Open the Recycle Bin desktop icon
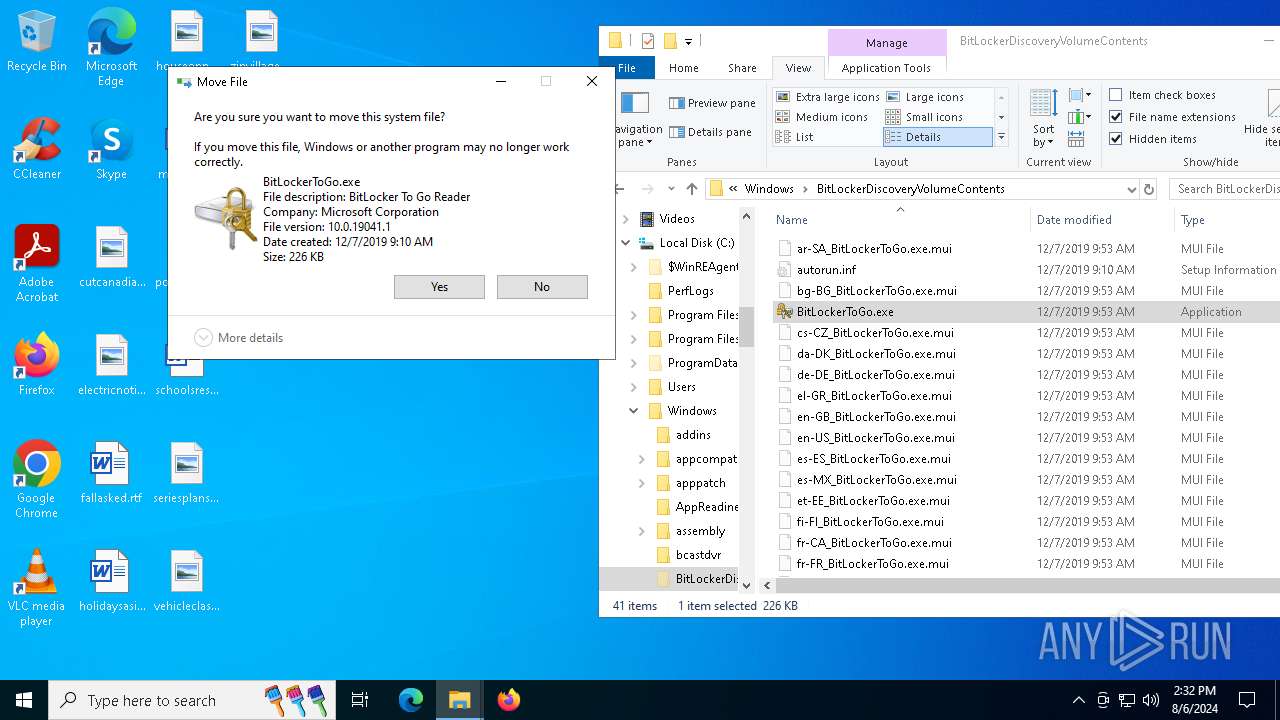This screenshot has width=1280, height=720. (x=36, y=42)
